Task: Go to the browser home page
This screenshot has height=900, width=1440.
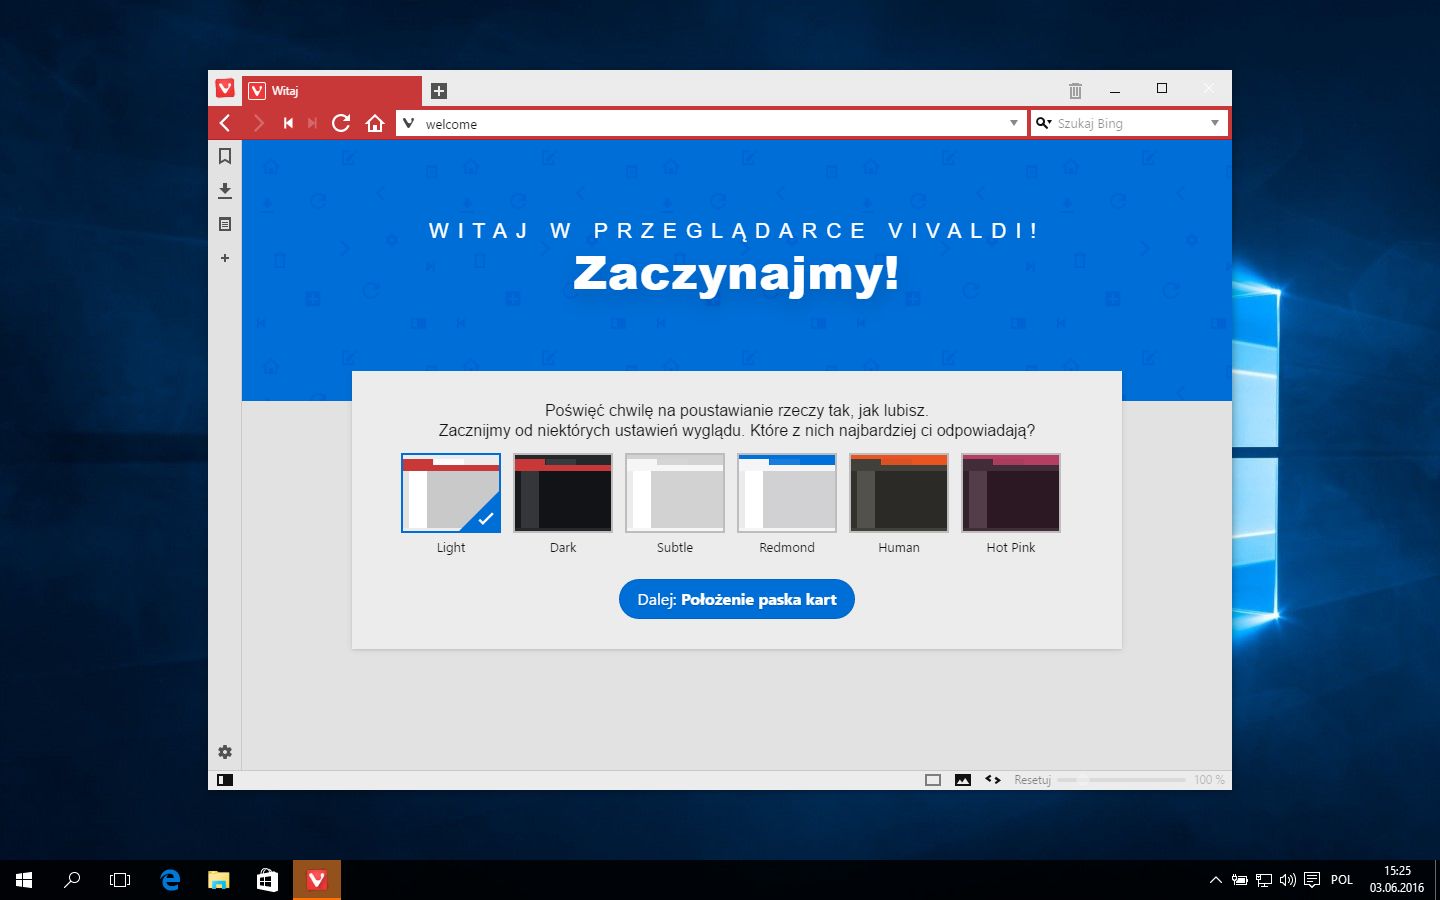Action: [375, 123]
